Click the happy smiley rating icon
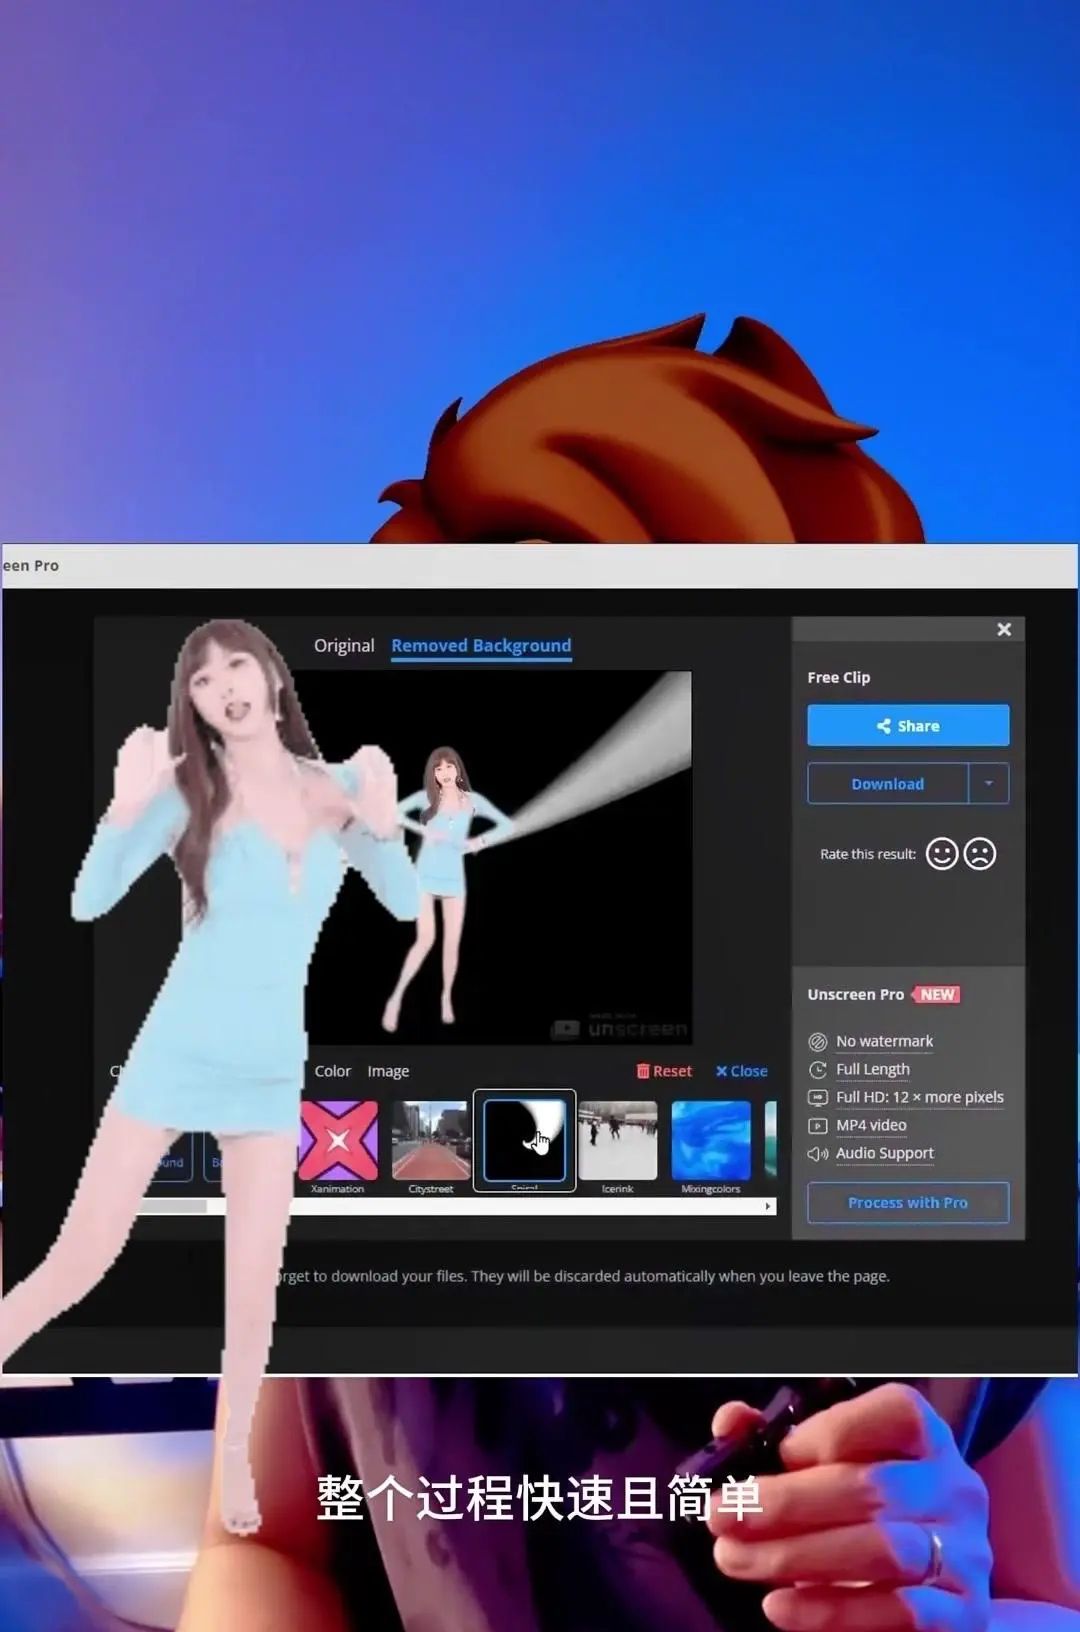 pos(941,854)
